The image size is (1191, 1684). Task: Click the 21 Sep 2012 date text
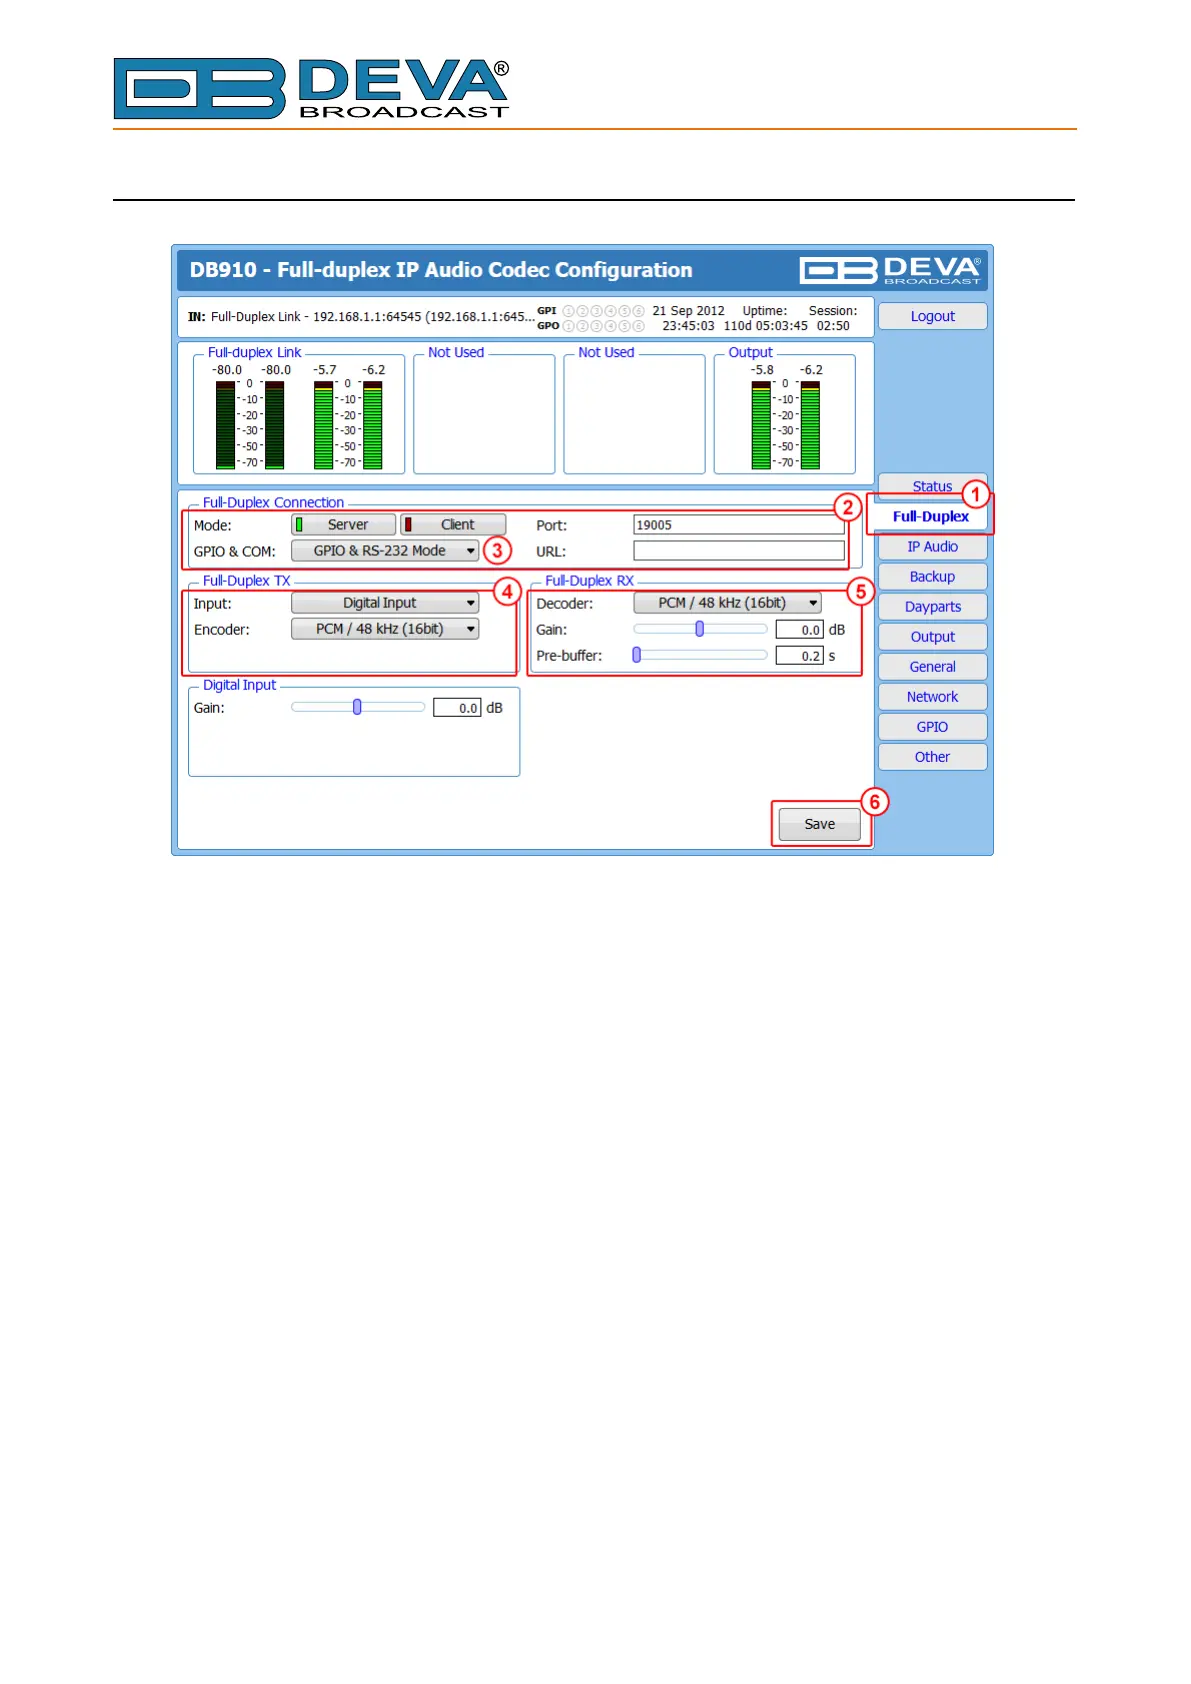point(688,311)
